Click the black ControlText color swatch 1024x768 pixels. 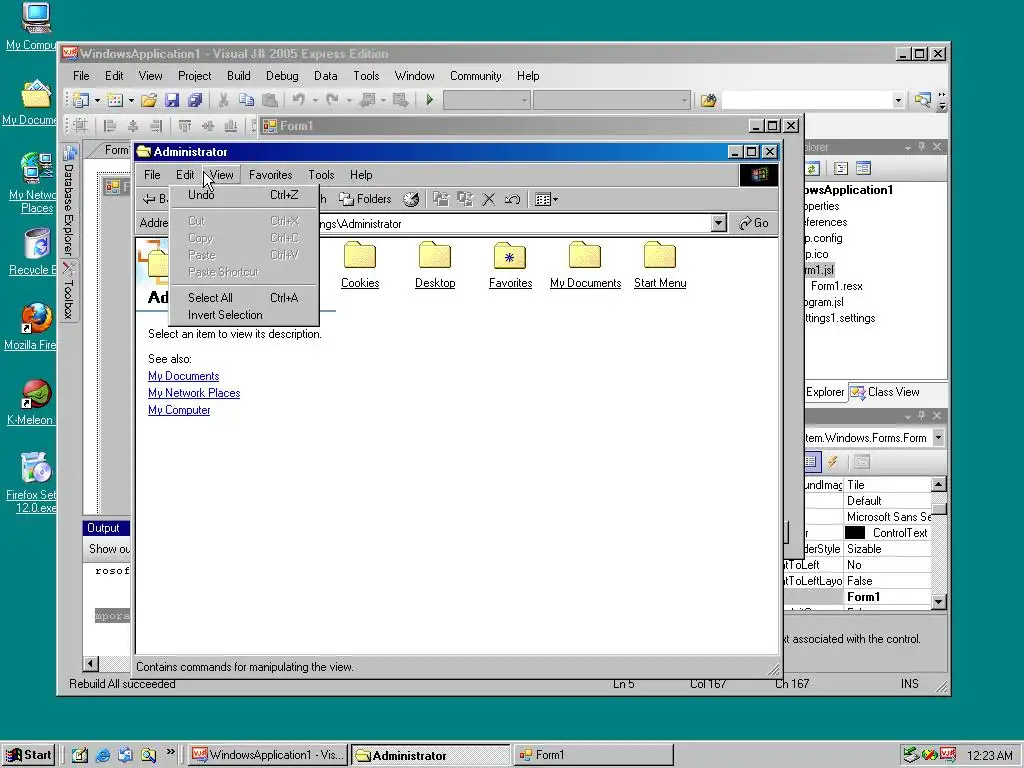coord(854,533)
